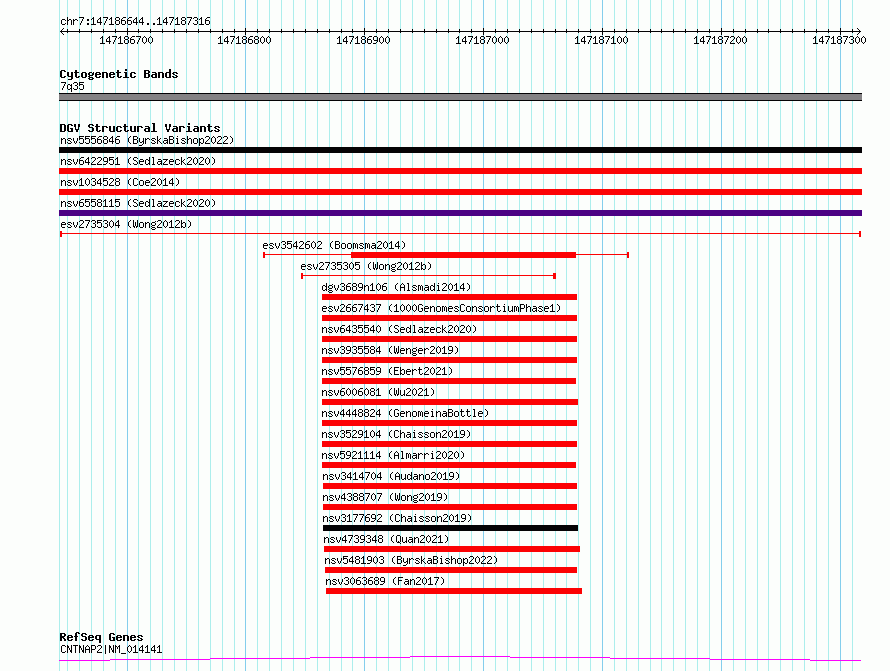Click the nsv5556846 (ByrskaBishop2022) label
890x671 pixels.
(147, 140)
